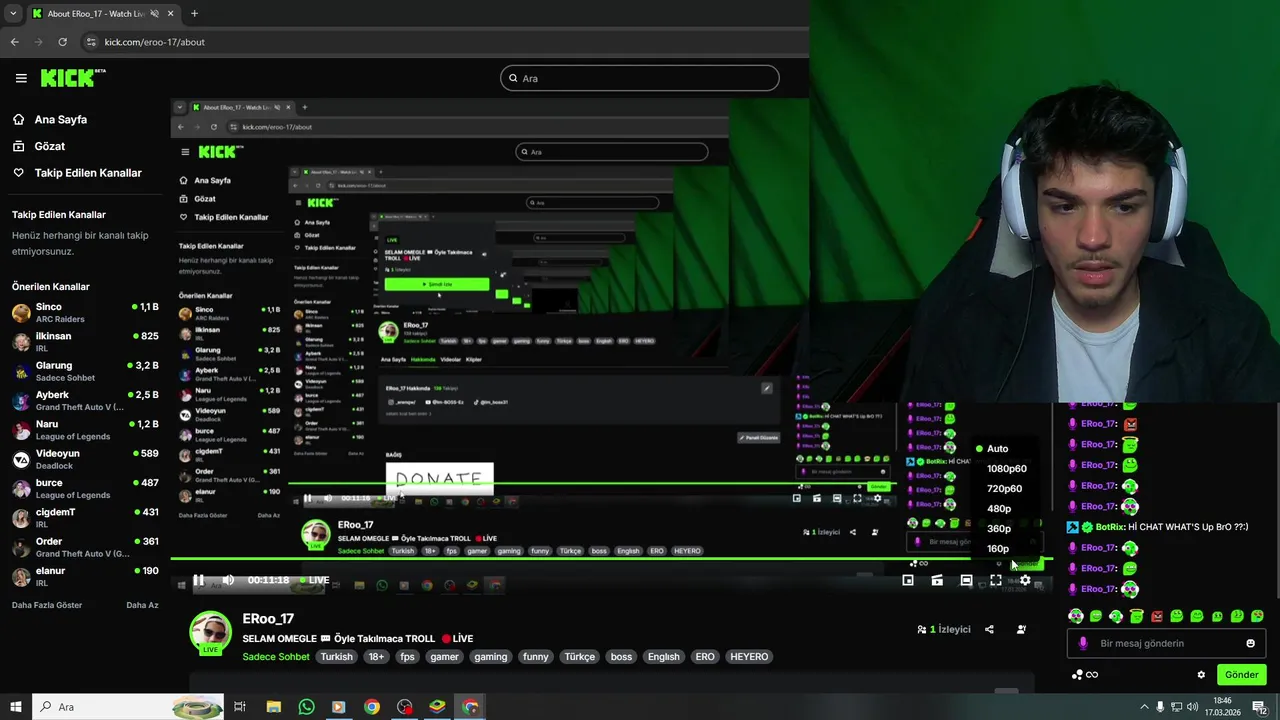Collapse list with Daha Az
Image resolution: width=1280 pixels, height=720 pixels.
click(x=142, y=605)
